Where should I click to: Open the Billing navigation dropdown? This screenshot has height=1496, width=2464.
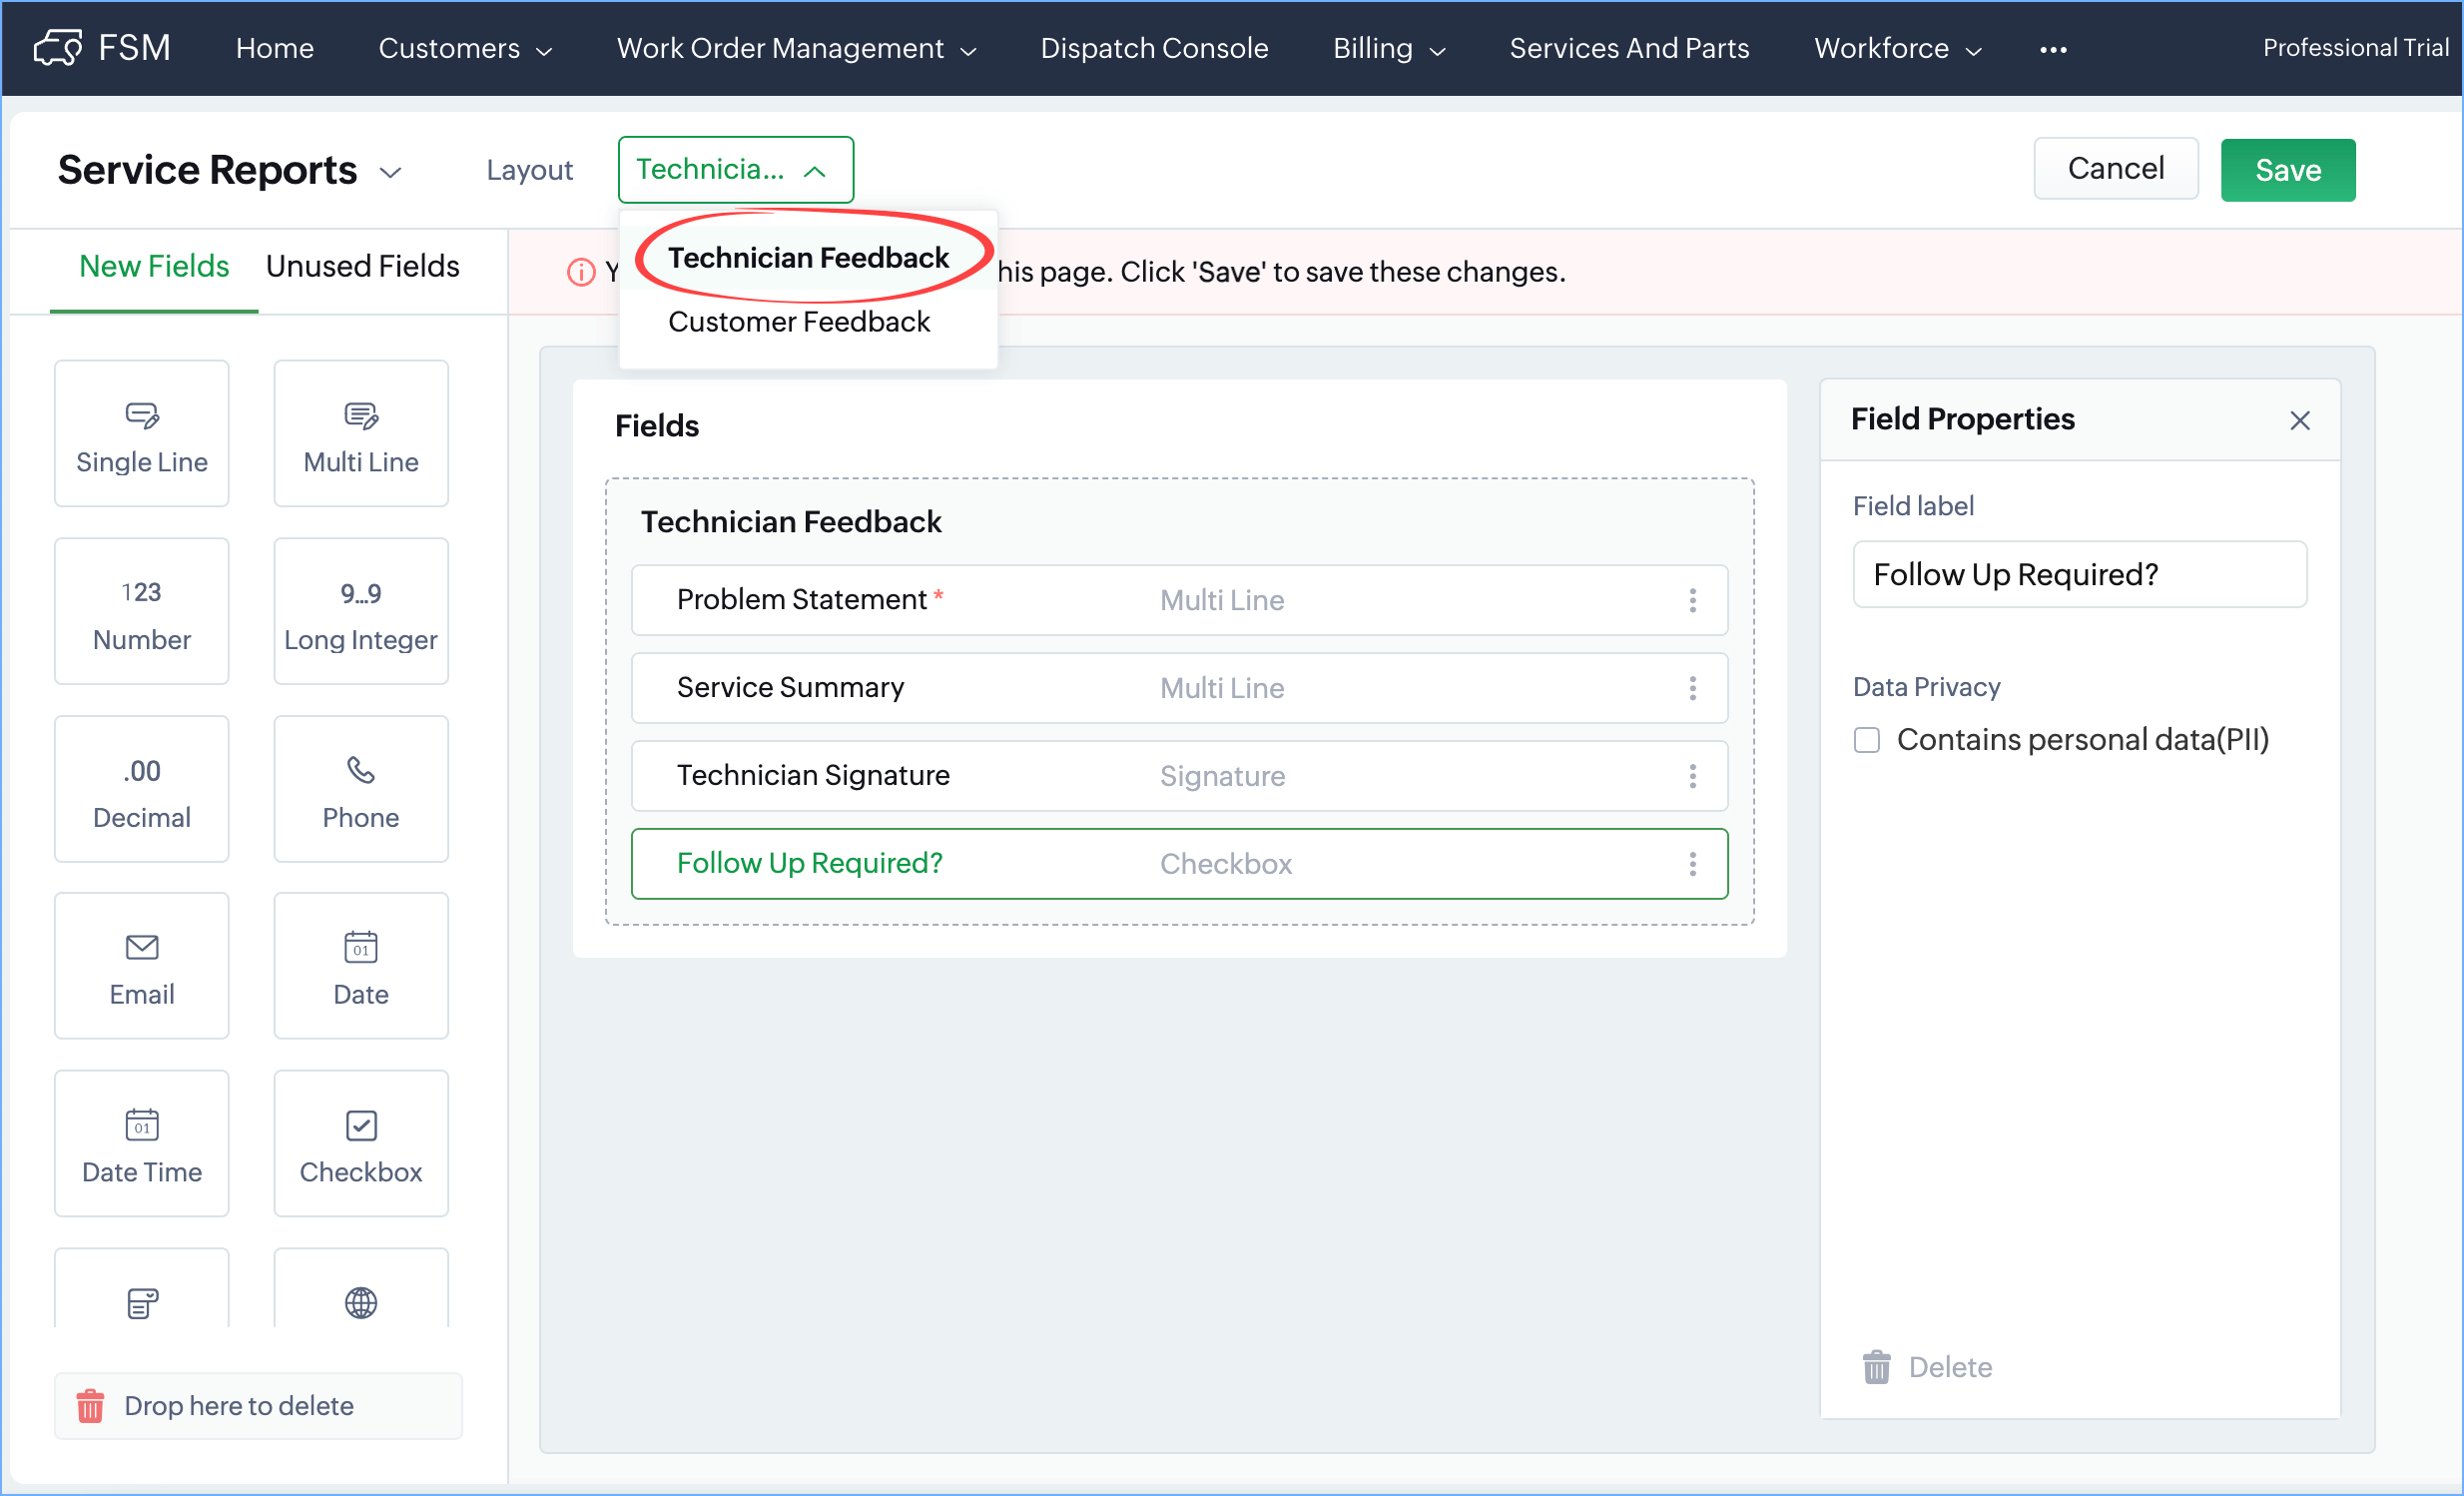(1388, 48)
